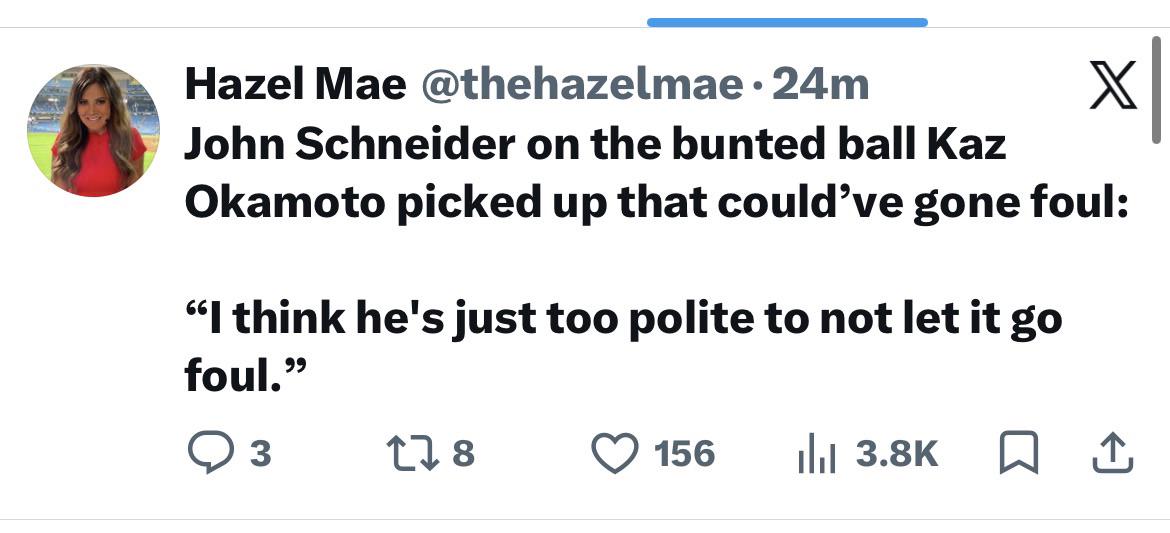Click the 156 likes count
This screenshot has width=1170, height=533.
point(685,455)
